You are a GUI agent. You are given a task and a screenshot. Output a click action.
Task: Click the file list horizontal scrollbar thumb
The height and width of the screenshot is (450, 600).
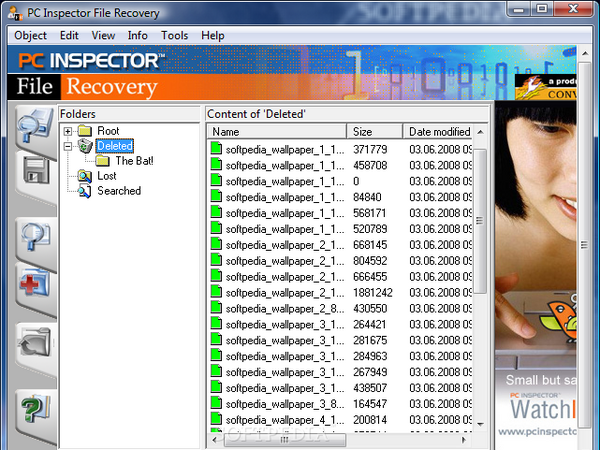[x=285, y=440]
